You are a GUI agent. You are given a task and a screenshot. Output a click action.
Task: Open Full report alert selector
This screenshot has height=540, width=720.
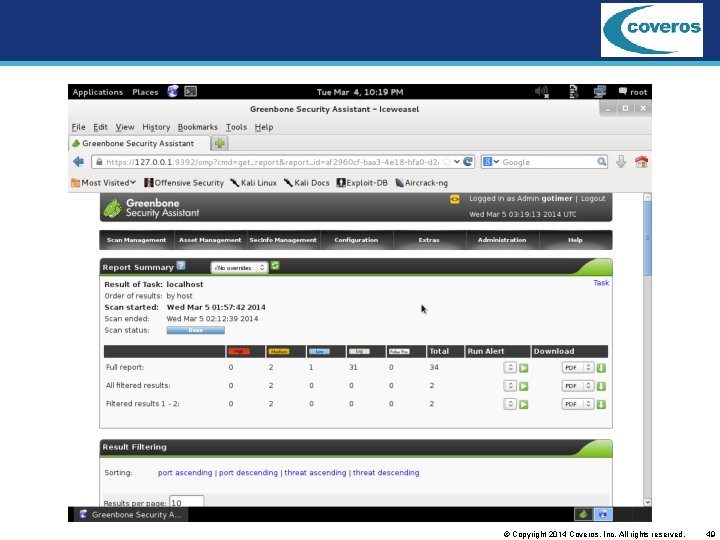tap(510, 368)
